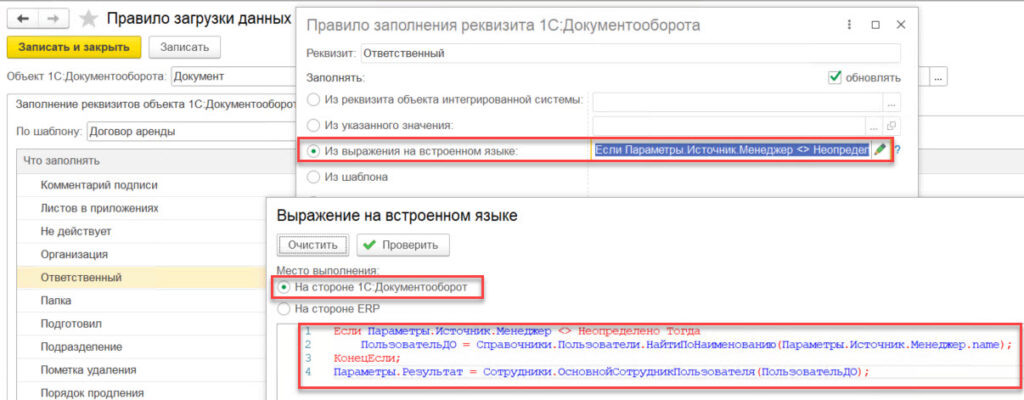1024x400 pixels.
Task: Open help via the question mark icon
Action: tap(897, 150)
